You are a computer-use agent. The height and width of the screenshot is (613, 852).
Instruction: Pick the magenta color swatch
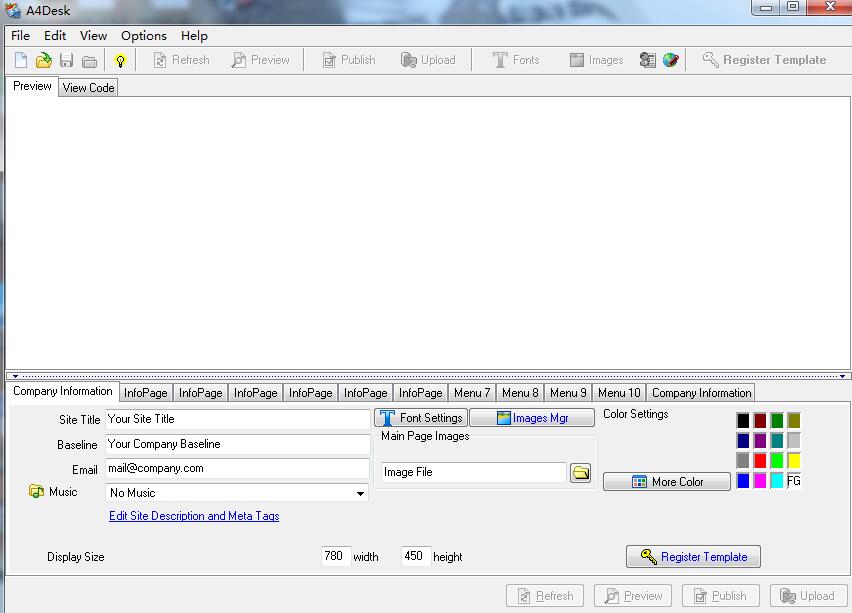[760, 480]
